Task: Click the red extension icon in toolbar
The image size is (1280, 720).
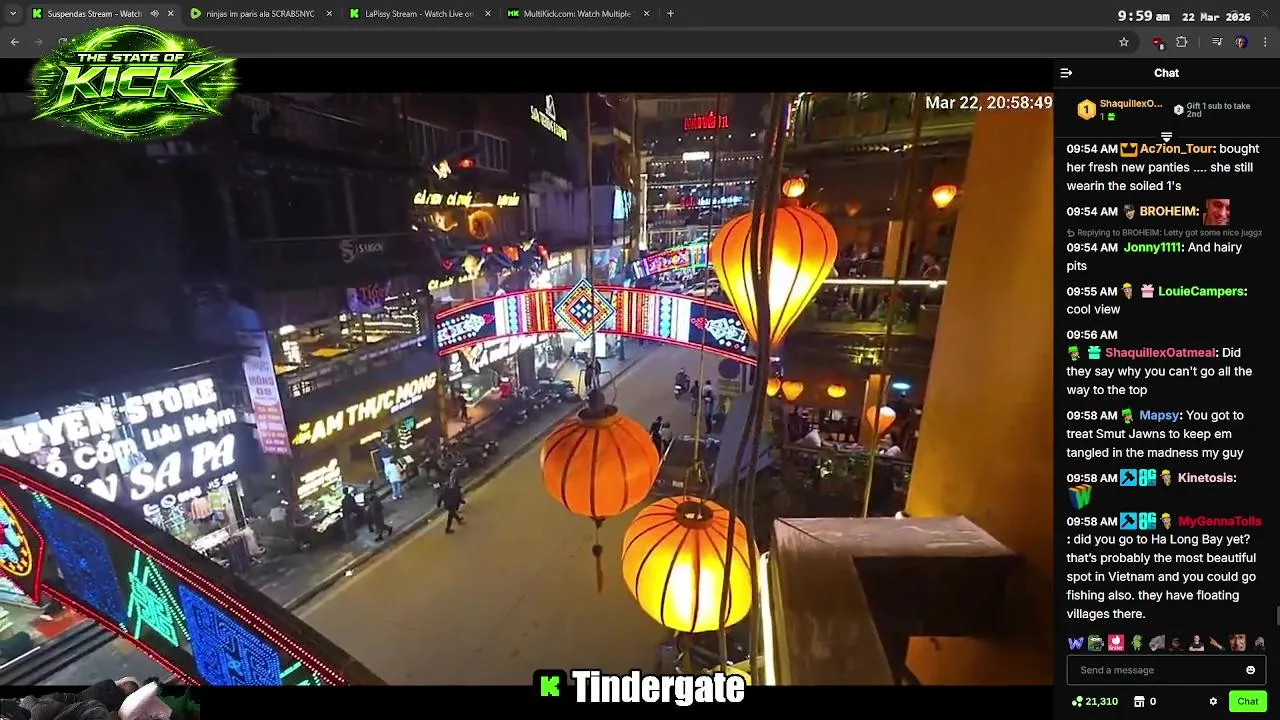Action: [1158, 42]
